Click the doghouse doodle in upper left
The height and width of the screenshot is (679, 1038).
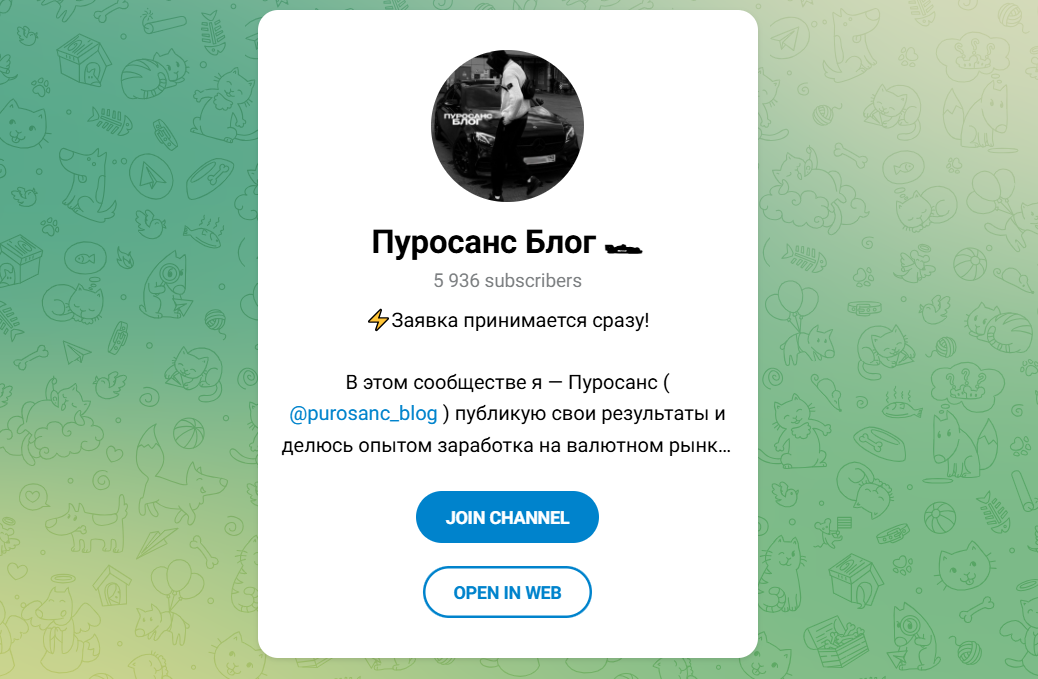click(x=84, y=60)
